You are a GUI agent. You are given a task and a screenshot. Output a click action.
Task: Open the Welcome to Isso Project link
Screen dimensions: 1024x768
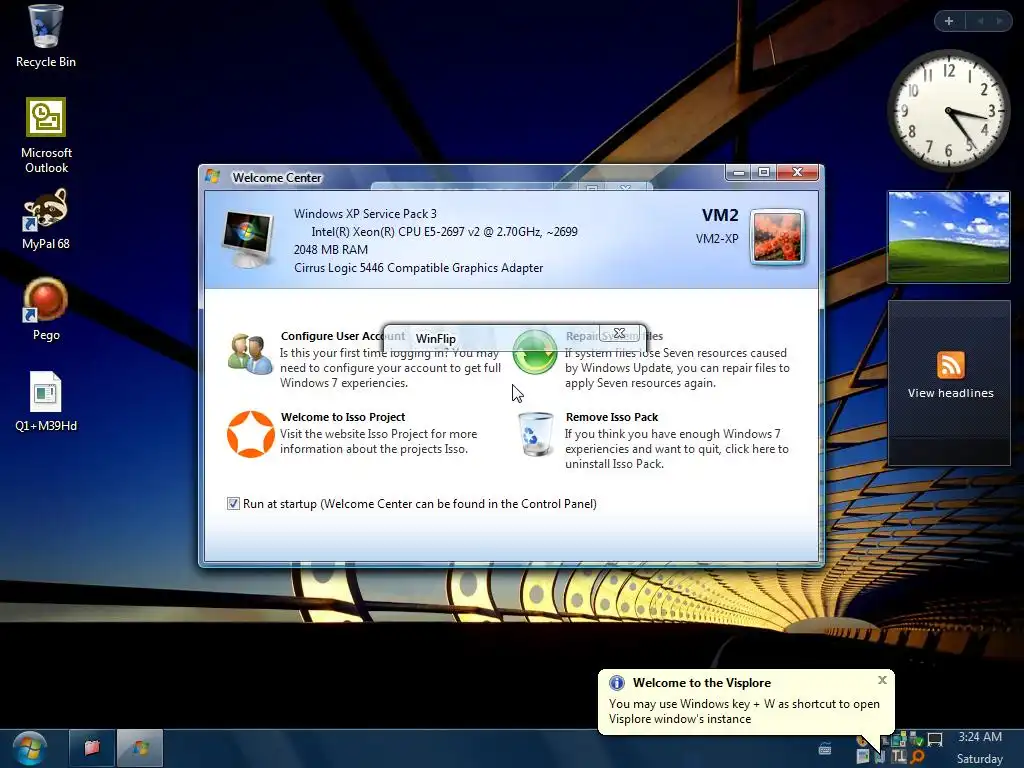click(343, 417)
